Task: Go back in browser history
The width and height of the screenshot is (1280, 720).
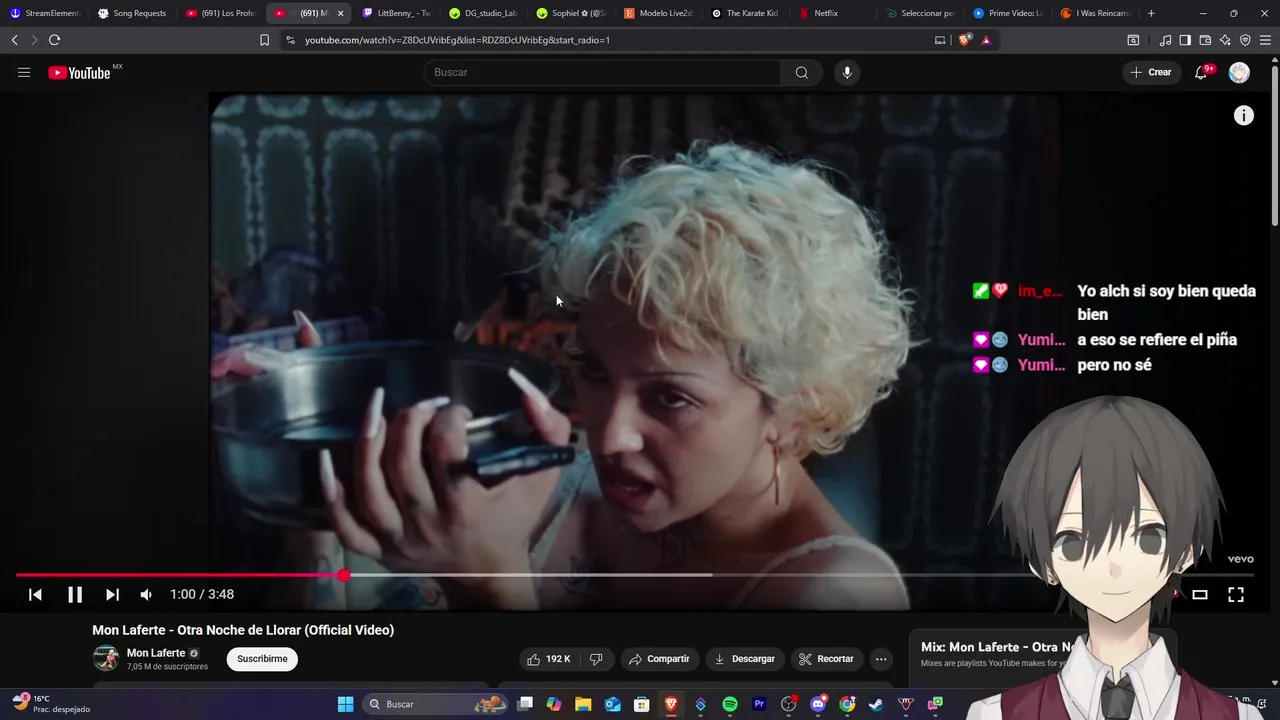Action: 14,40
